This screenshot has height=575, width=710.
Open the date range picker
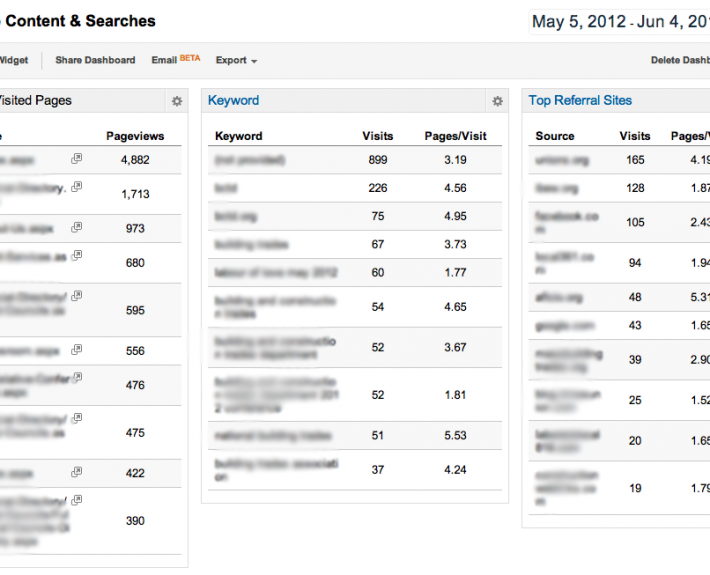620,22
